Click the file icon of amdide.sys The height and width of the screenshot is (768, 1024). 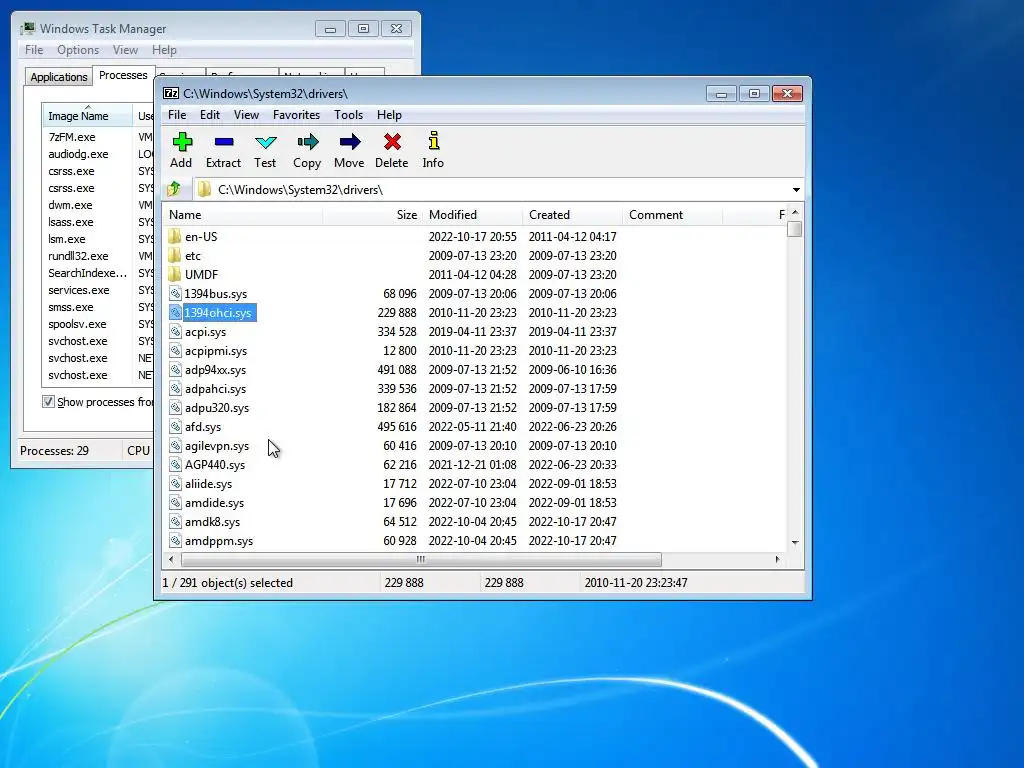[x=175, y=502]
